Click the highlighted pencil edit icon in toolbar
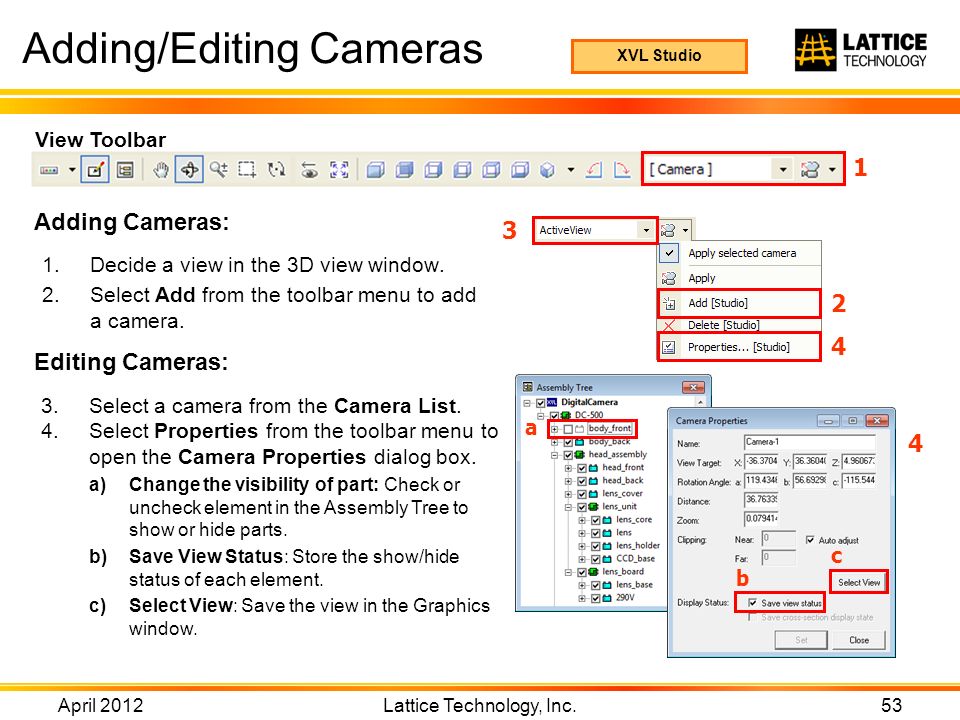This screenshot has width=960, height=720. click(x=95, y=170)
